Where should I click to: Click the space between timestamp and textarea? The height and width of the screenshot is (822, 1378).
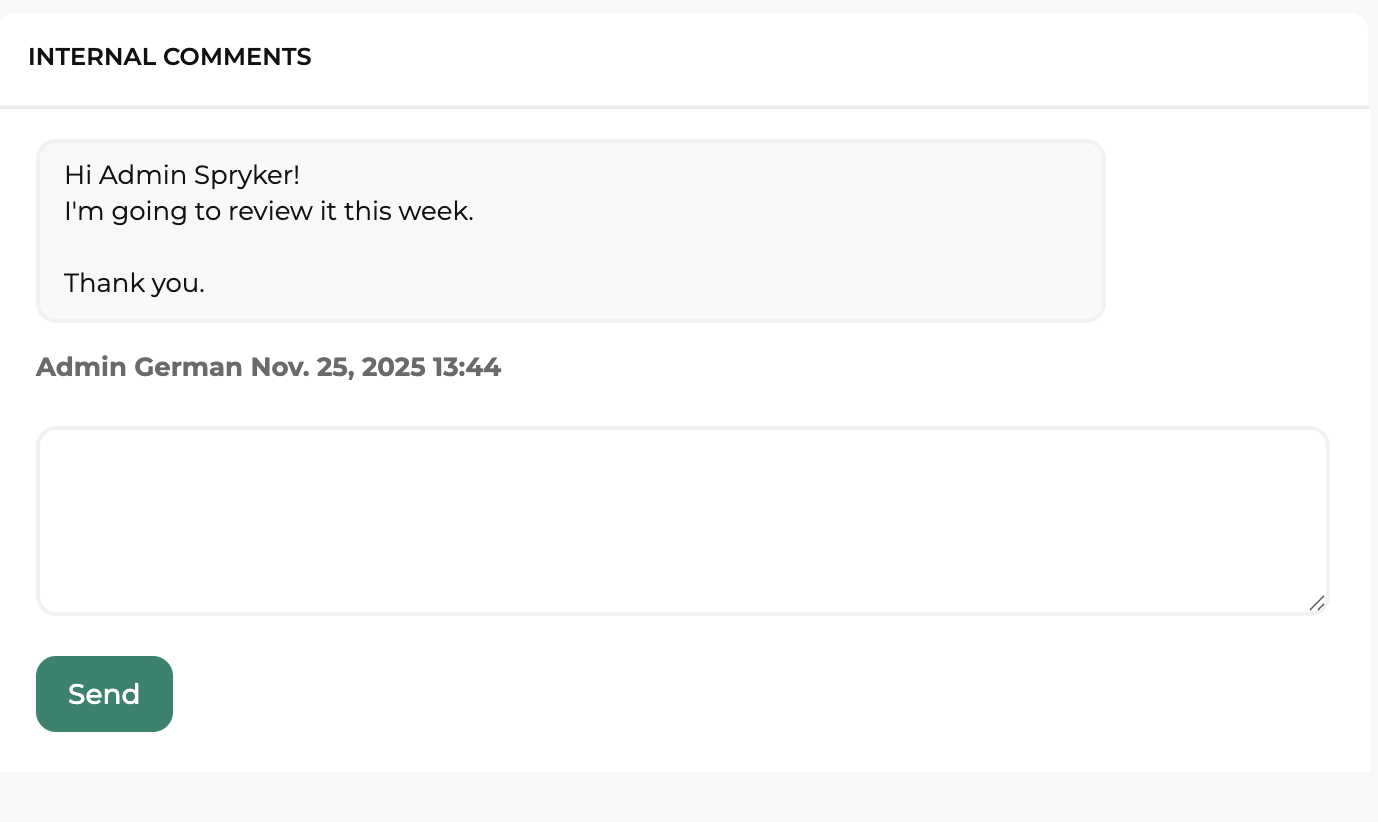pyautogui.click(x=683, y=402)
